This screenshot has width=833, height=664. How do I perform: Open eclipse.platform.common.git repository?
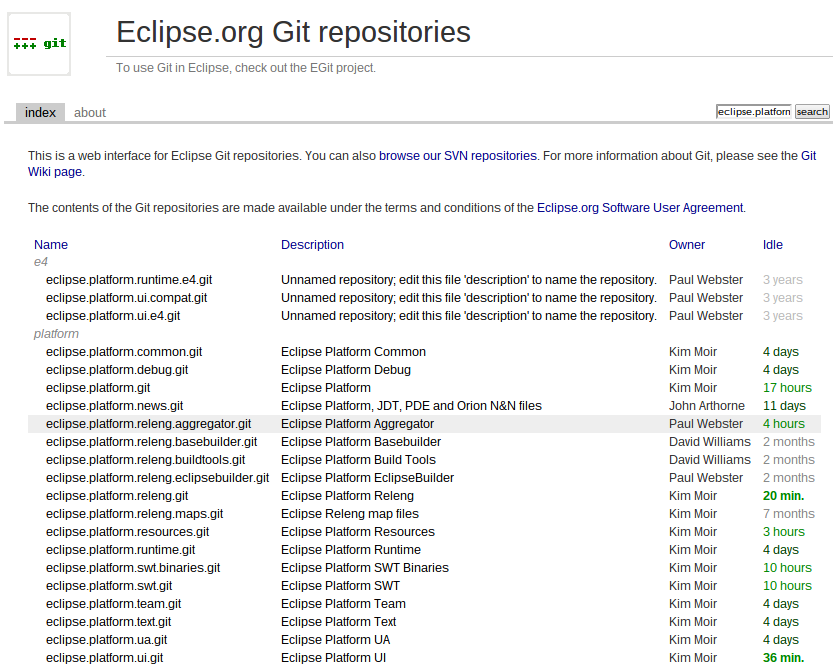click(x=124, y=352)
